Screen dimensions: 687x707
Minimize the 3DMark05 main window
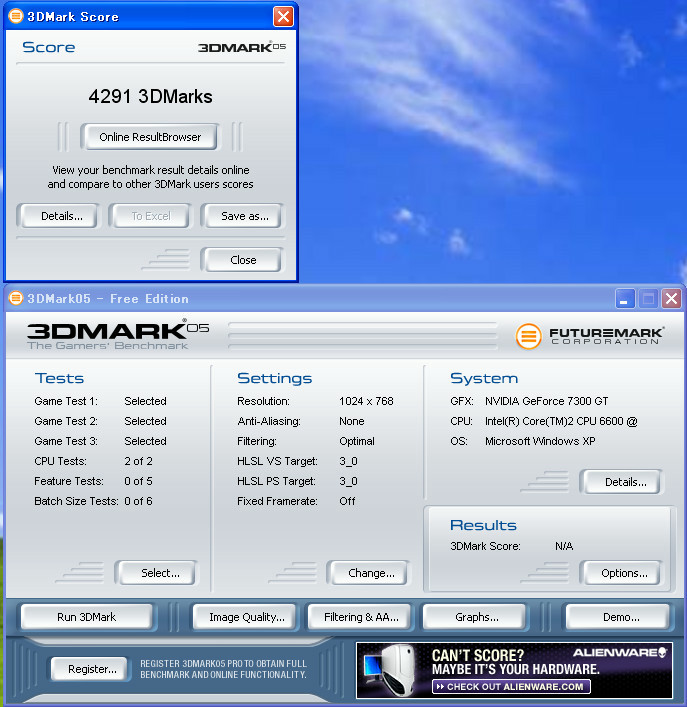coord(625,298)
